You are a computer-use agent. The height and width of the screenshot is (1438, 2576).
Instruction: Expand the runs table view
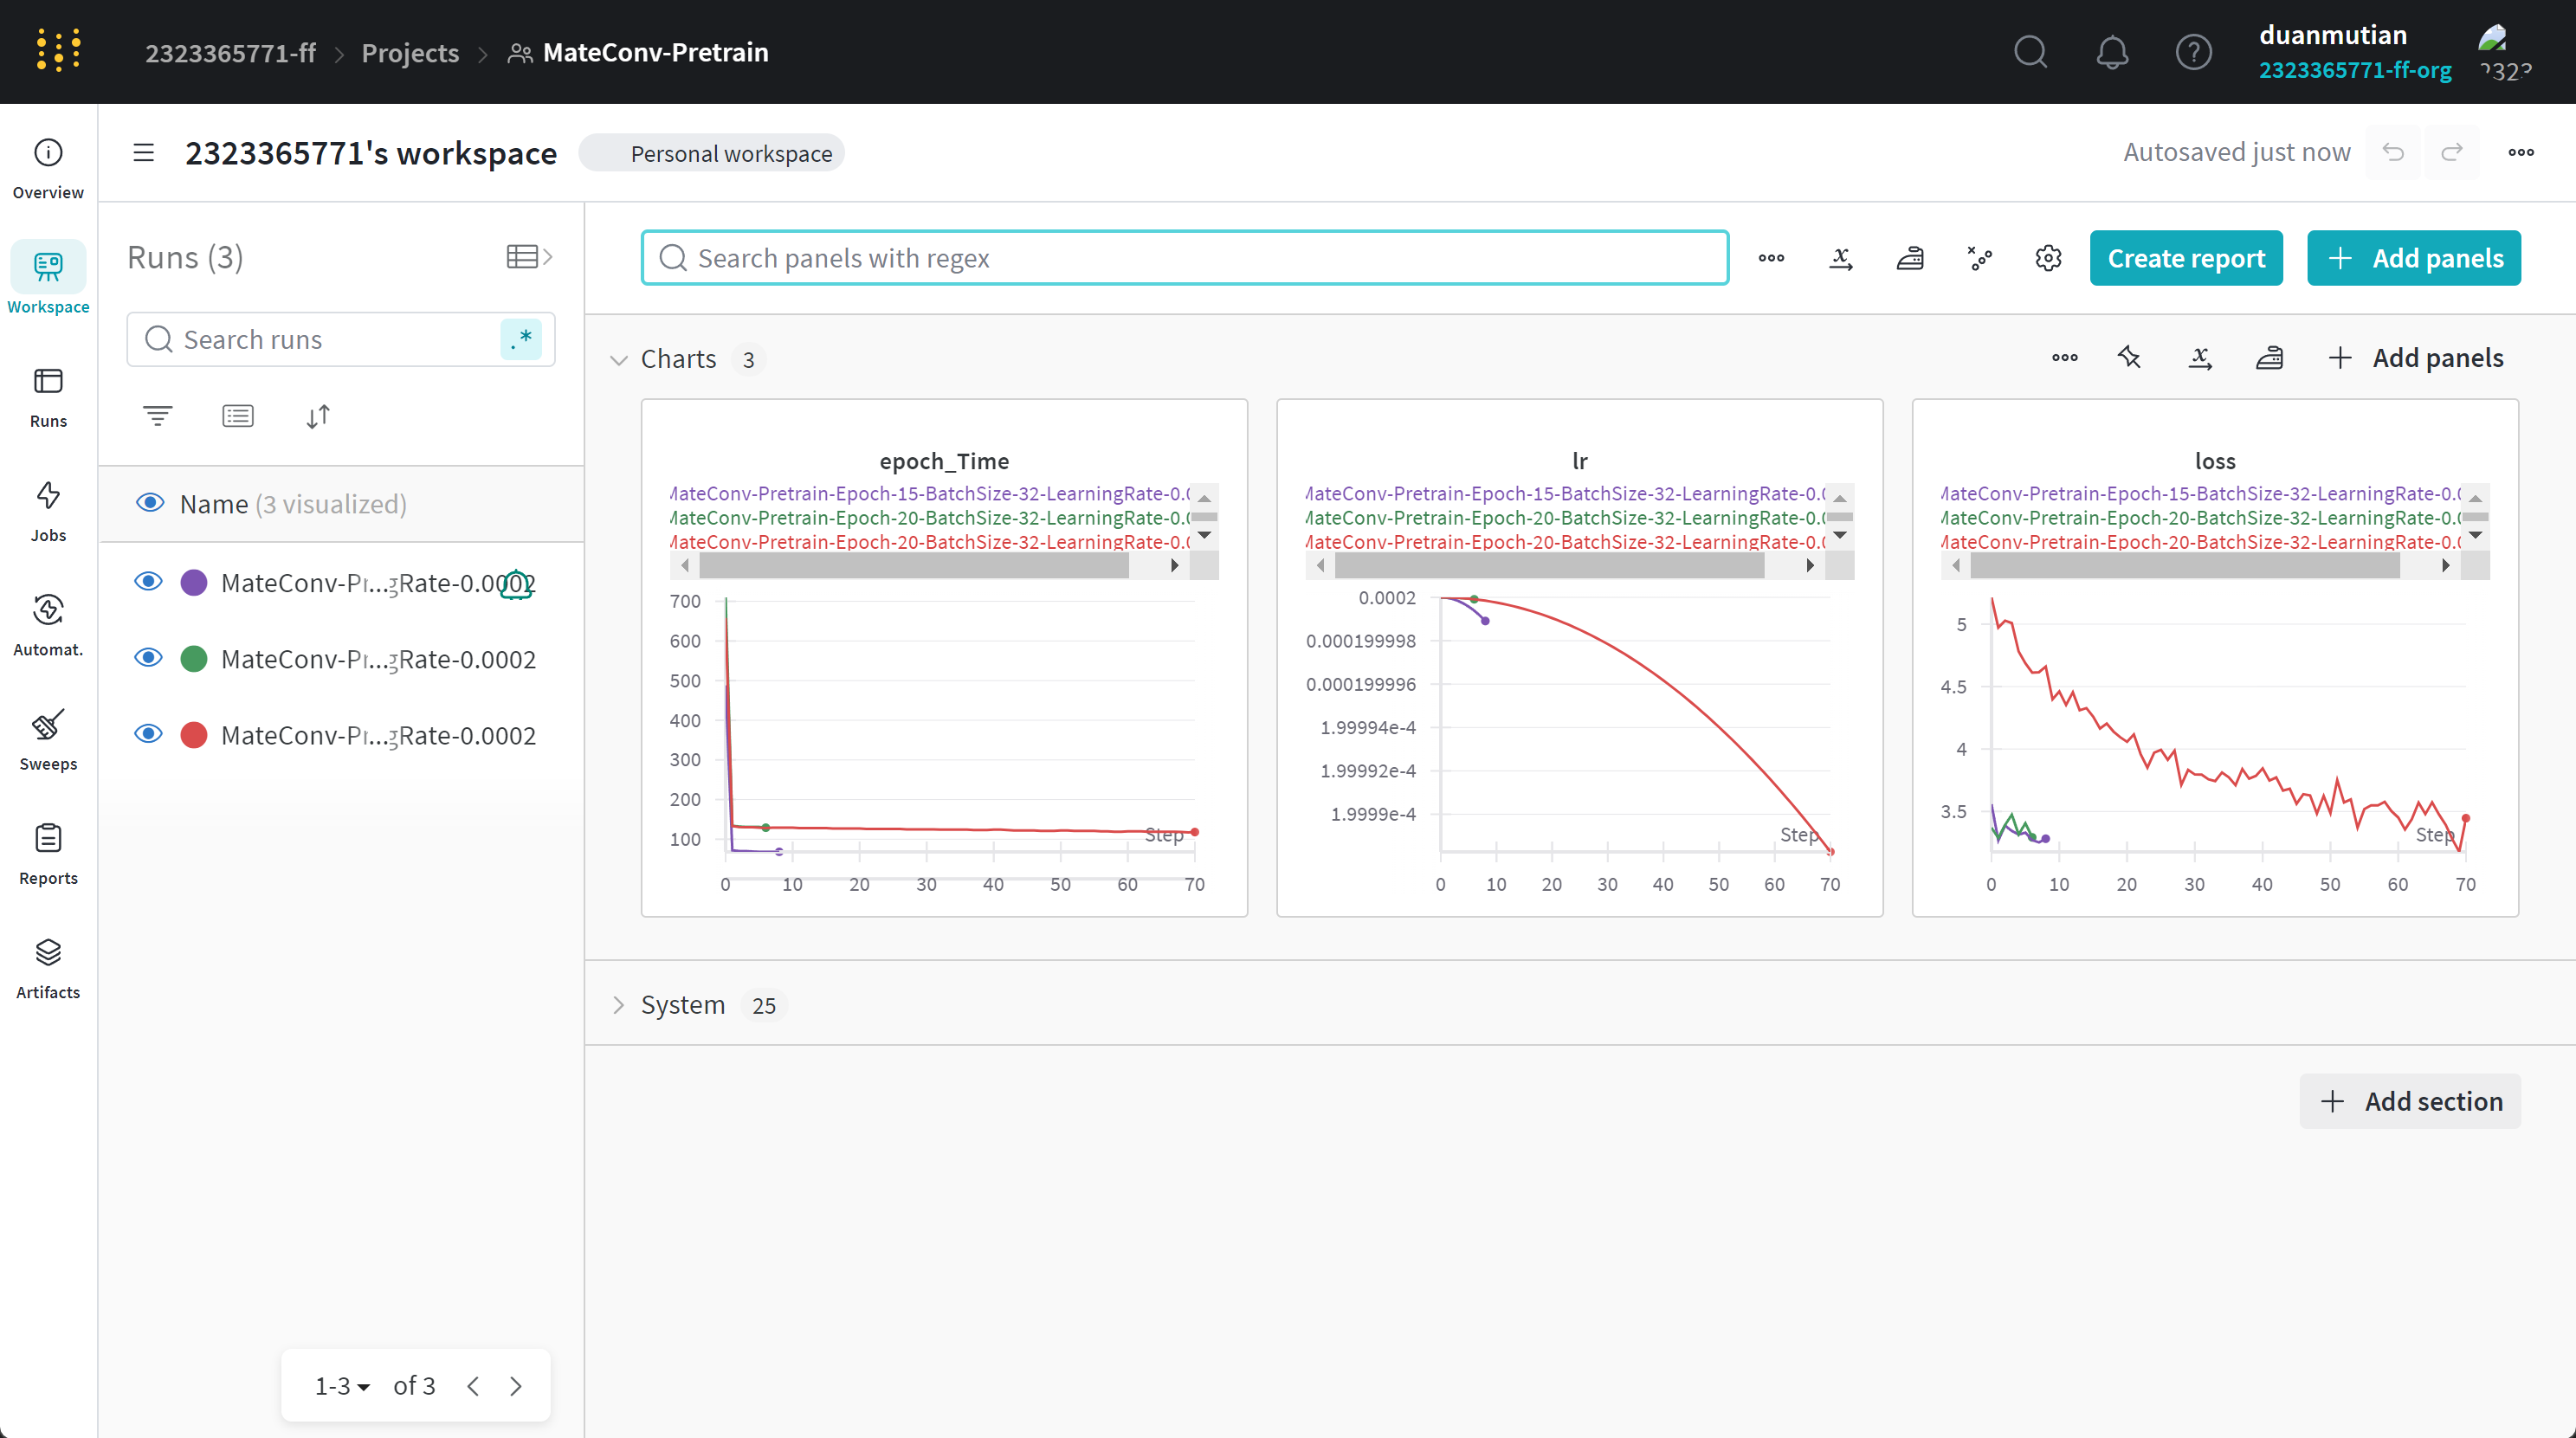click(x=529, y=257)
